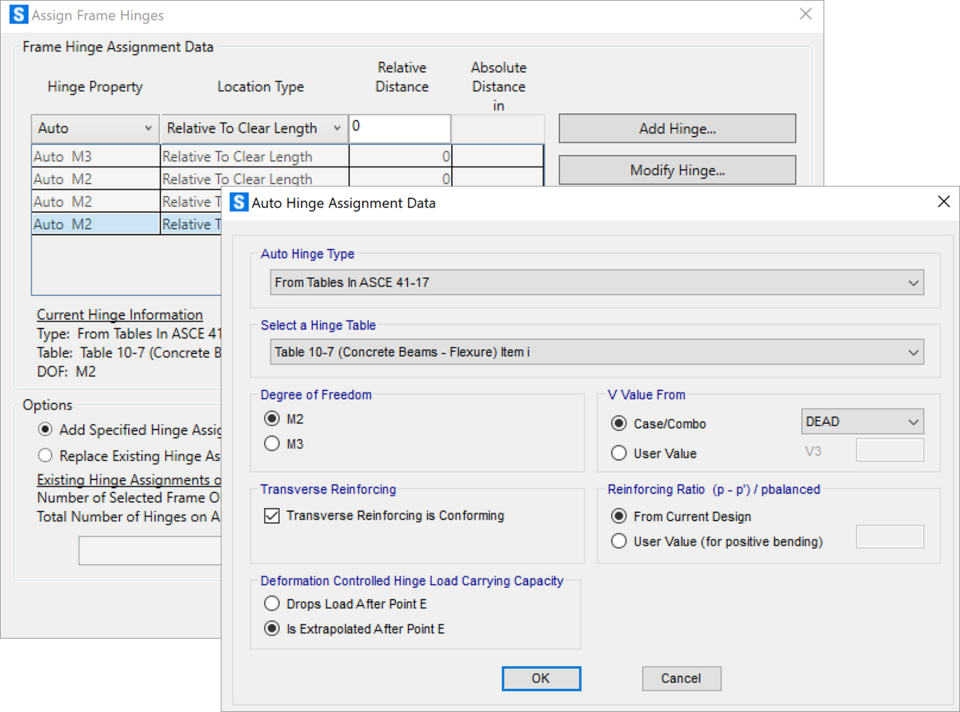This screenshot has height=712, width=960.
Task: Close the Auto Hinge Assignment Data dialog
Action: click(x=943, y=202)
